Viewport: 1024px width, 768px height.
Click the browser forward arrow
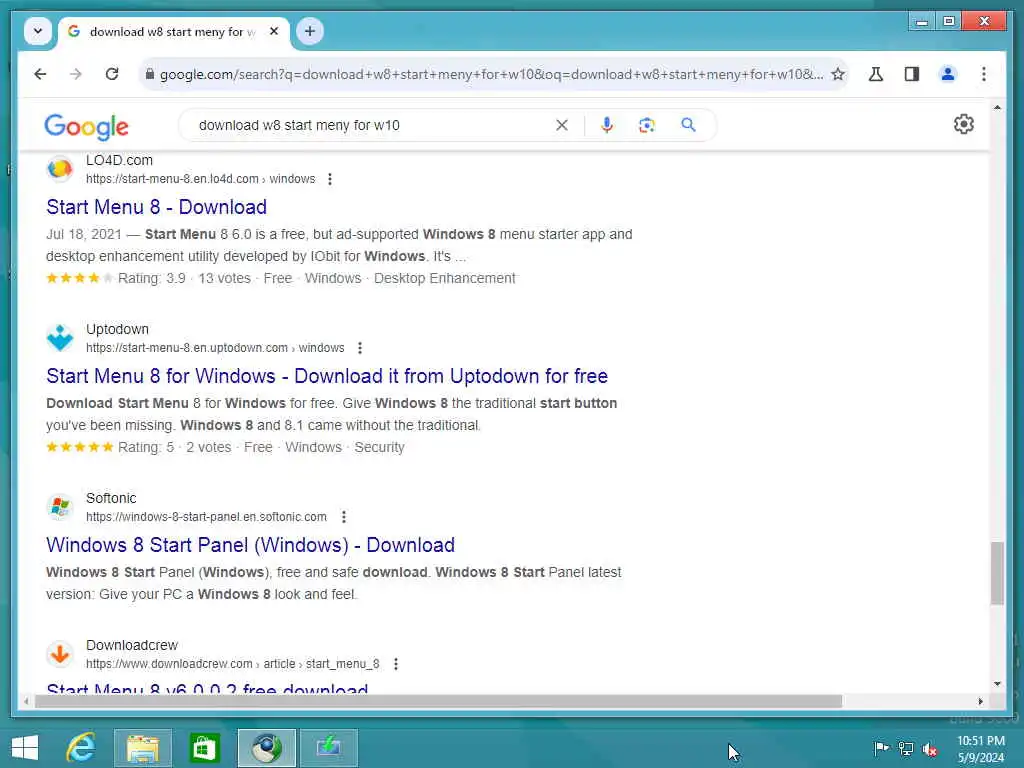click(x=76, y=74)
